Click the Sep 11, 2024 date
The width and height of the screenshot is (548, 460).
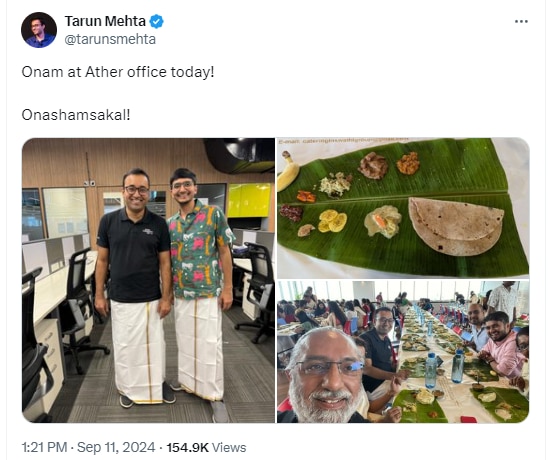coord(116,447)
